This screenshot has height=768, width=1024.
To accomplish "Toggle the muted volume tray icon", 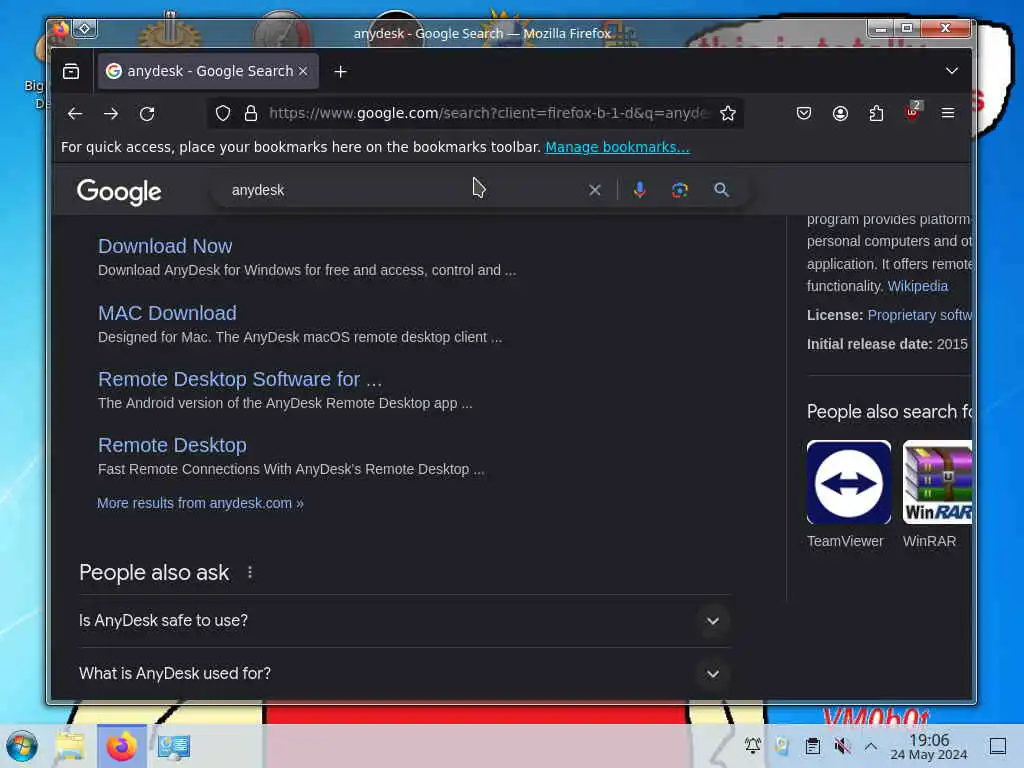I will click(842, 746).
